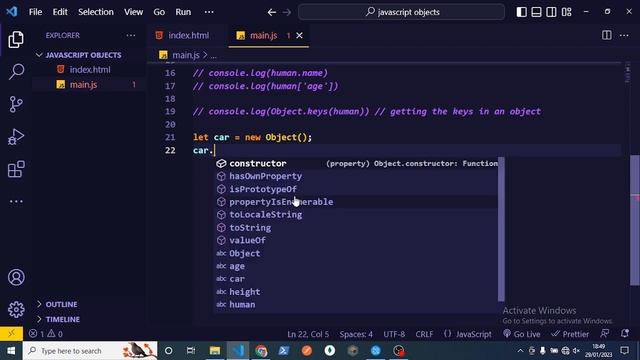640x360 pixels.
Task: Select the propertyIsEnumerable suggestion
Action: pos(356,202)
